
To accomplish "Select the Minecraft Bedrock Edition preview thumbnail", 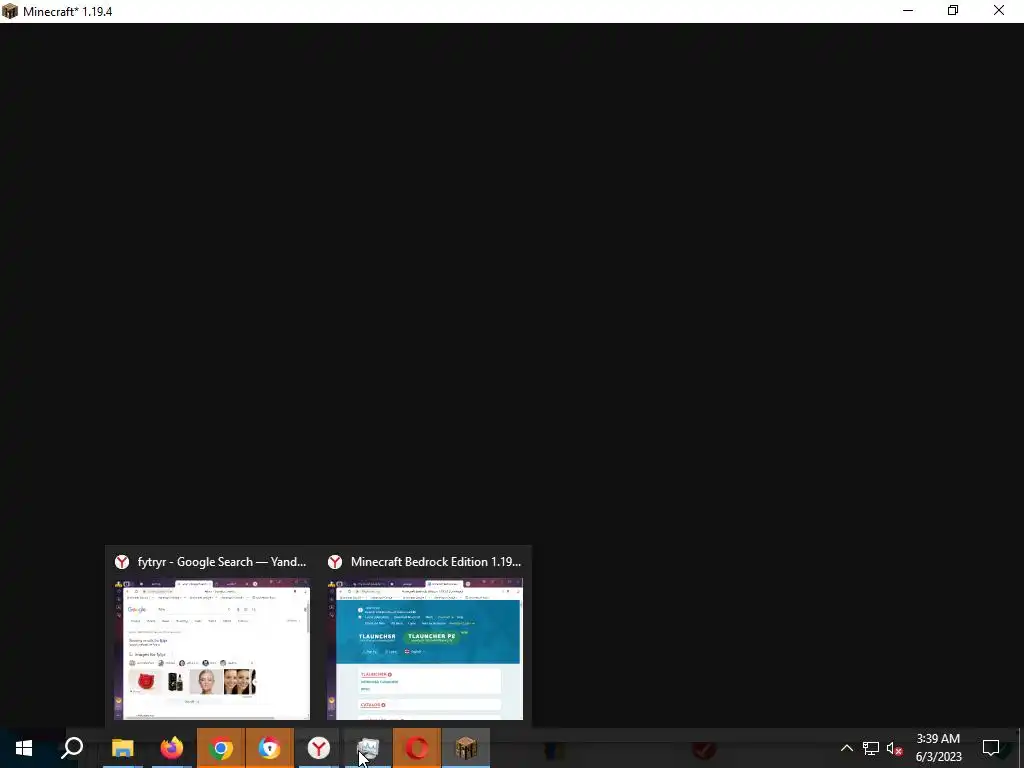I will pyautogui.click(x=425, y=648).
